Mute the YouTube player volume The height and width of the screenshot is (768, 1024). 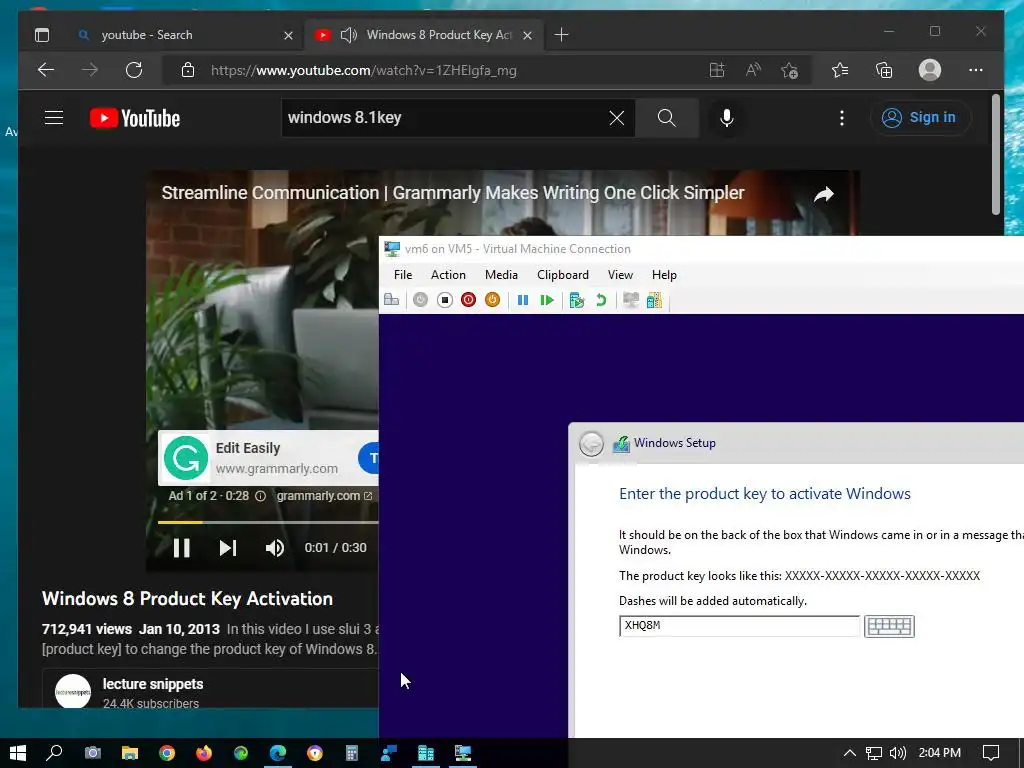pos(275,548)
